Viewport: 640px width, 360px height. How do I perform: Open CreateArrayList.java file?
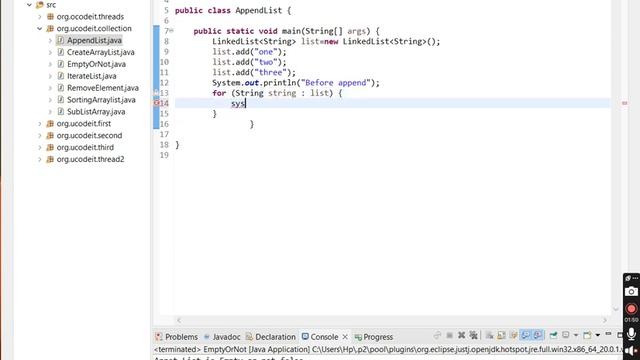[100, 52]
